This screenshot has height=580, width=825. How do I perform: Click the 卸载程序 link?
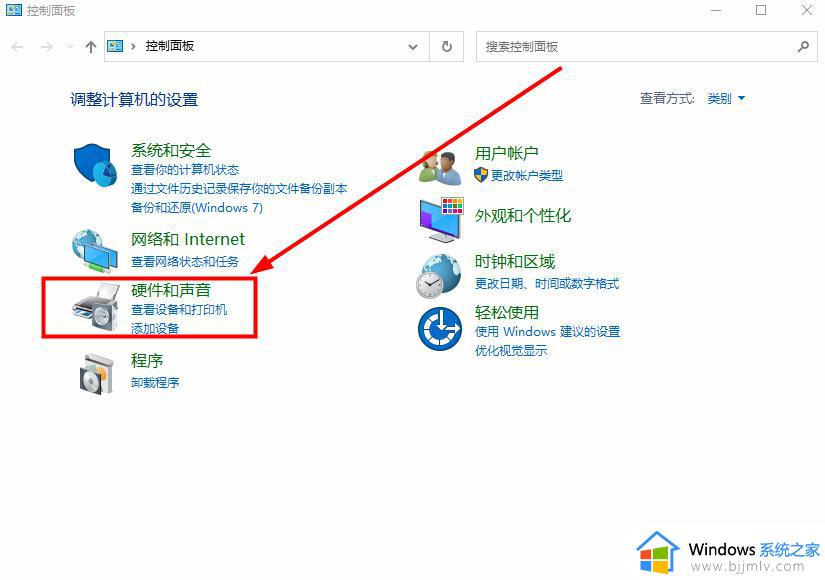pyautogui.click(x=155, y=383)
